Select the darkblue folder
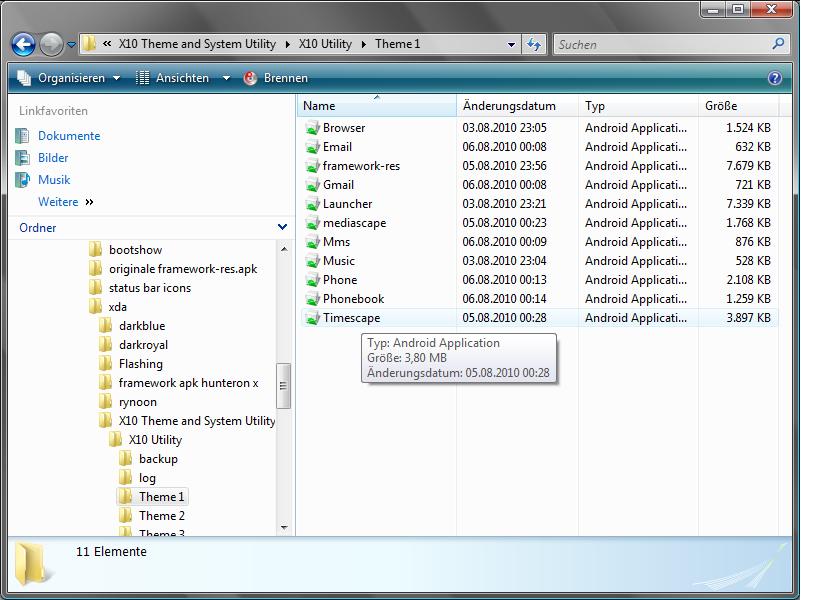840x600 pixels. [x=141, y=326]
